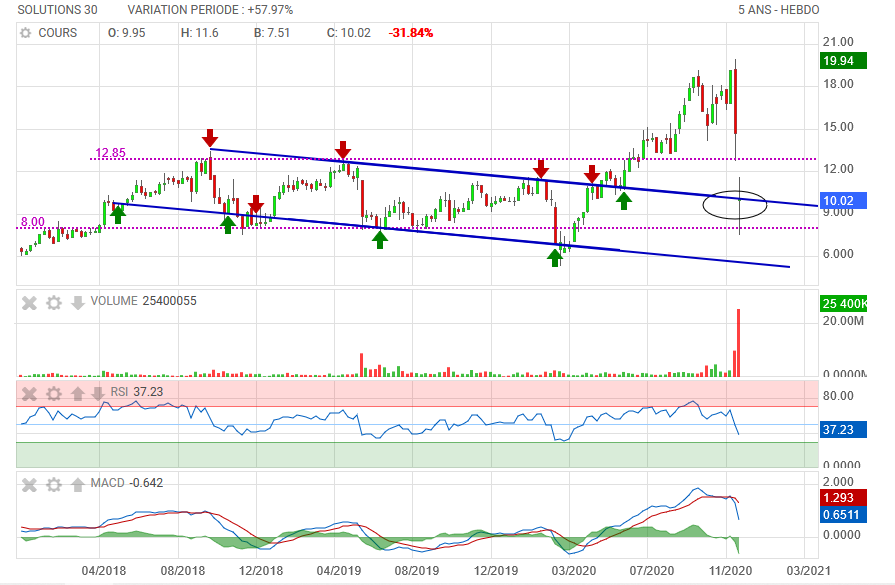The image size is (895, 585).
Task: Click the 12.85 resistance level label
Action: click(110, 152)
